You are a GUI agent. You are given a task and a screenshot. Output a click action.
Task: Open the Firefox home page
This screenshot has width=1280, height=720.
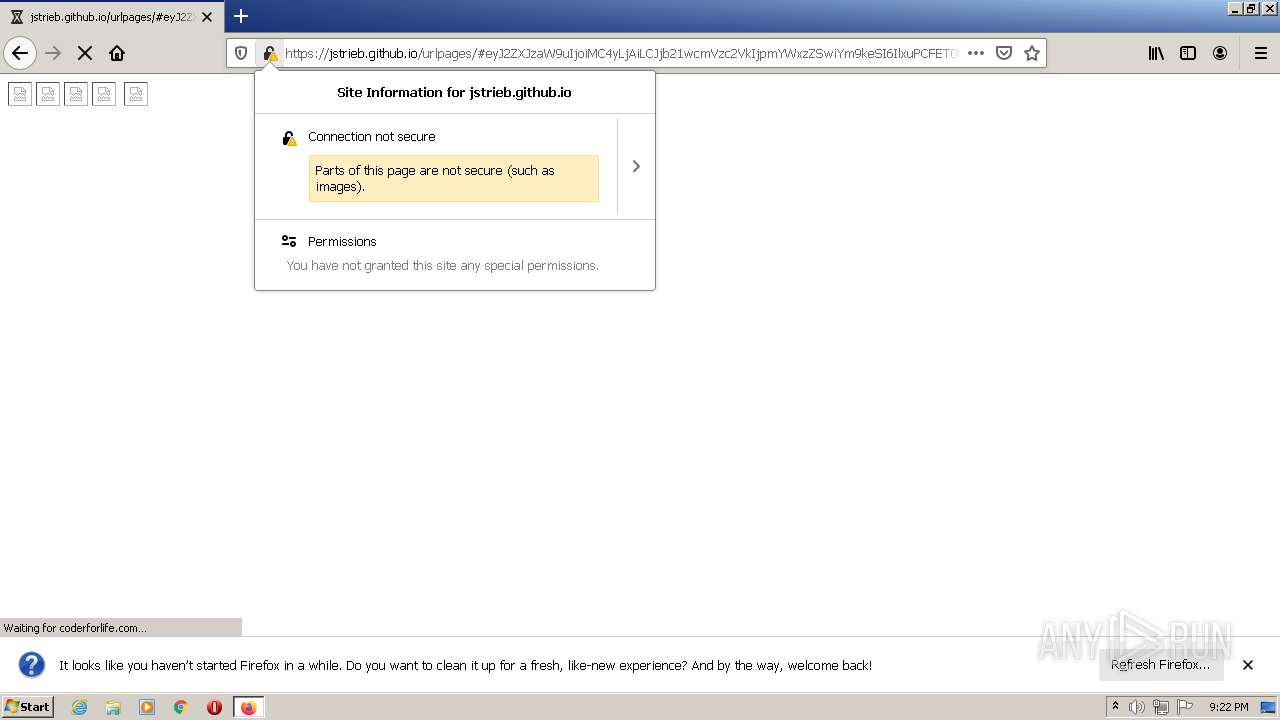[117, 53]
